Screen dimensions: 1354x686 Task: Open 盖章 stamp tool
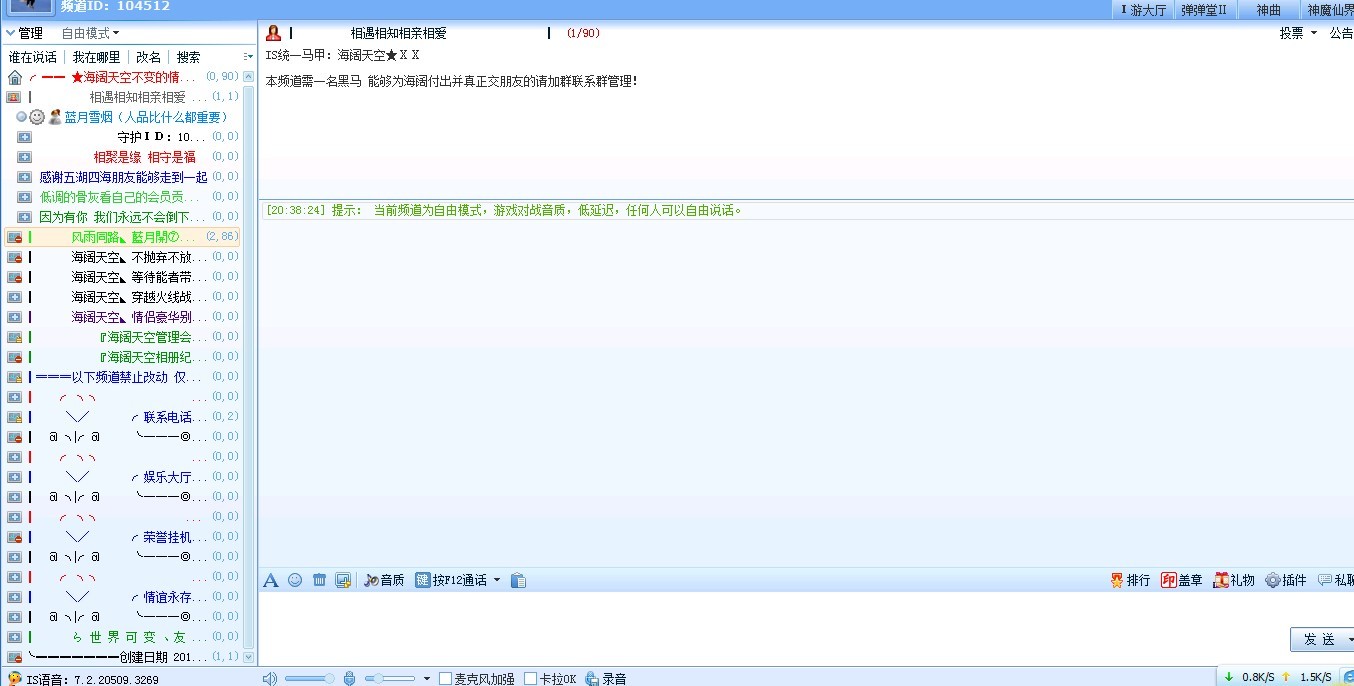[x=1181, y=580]
